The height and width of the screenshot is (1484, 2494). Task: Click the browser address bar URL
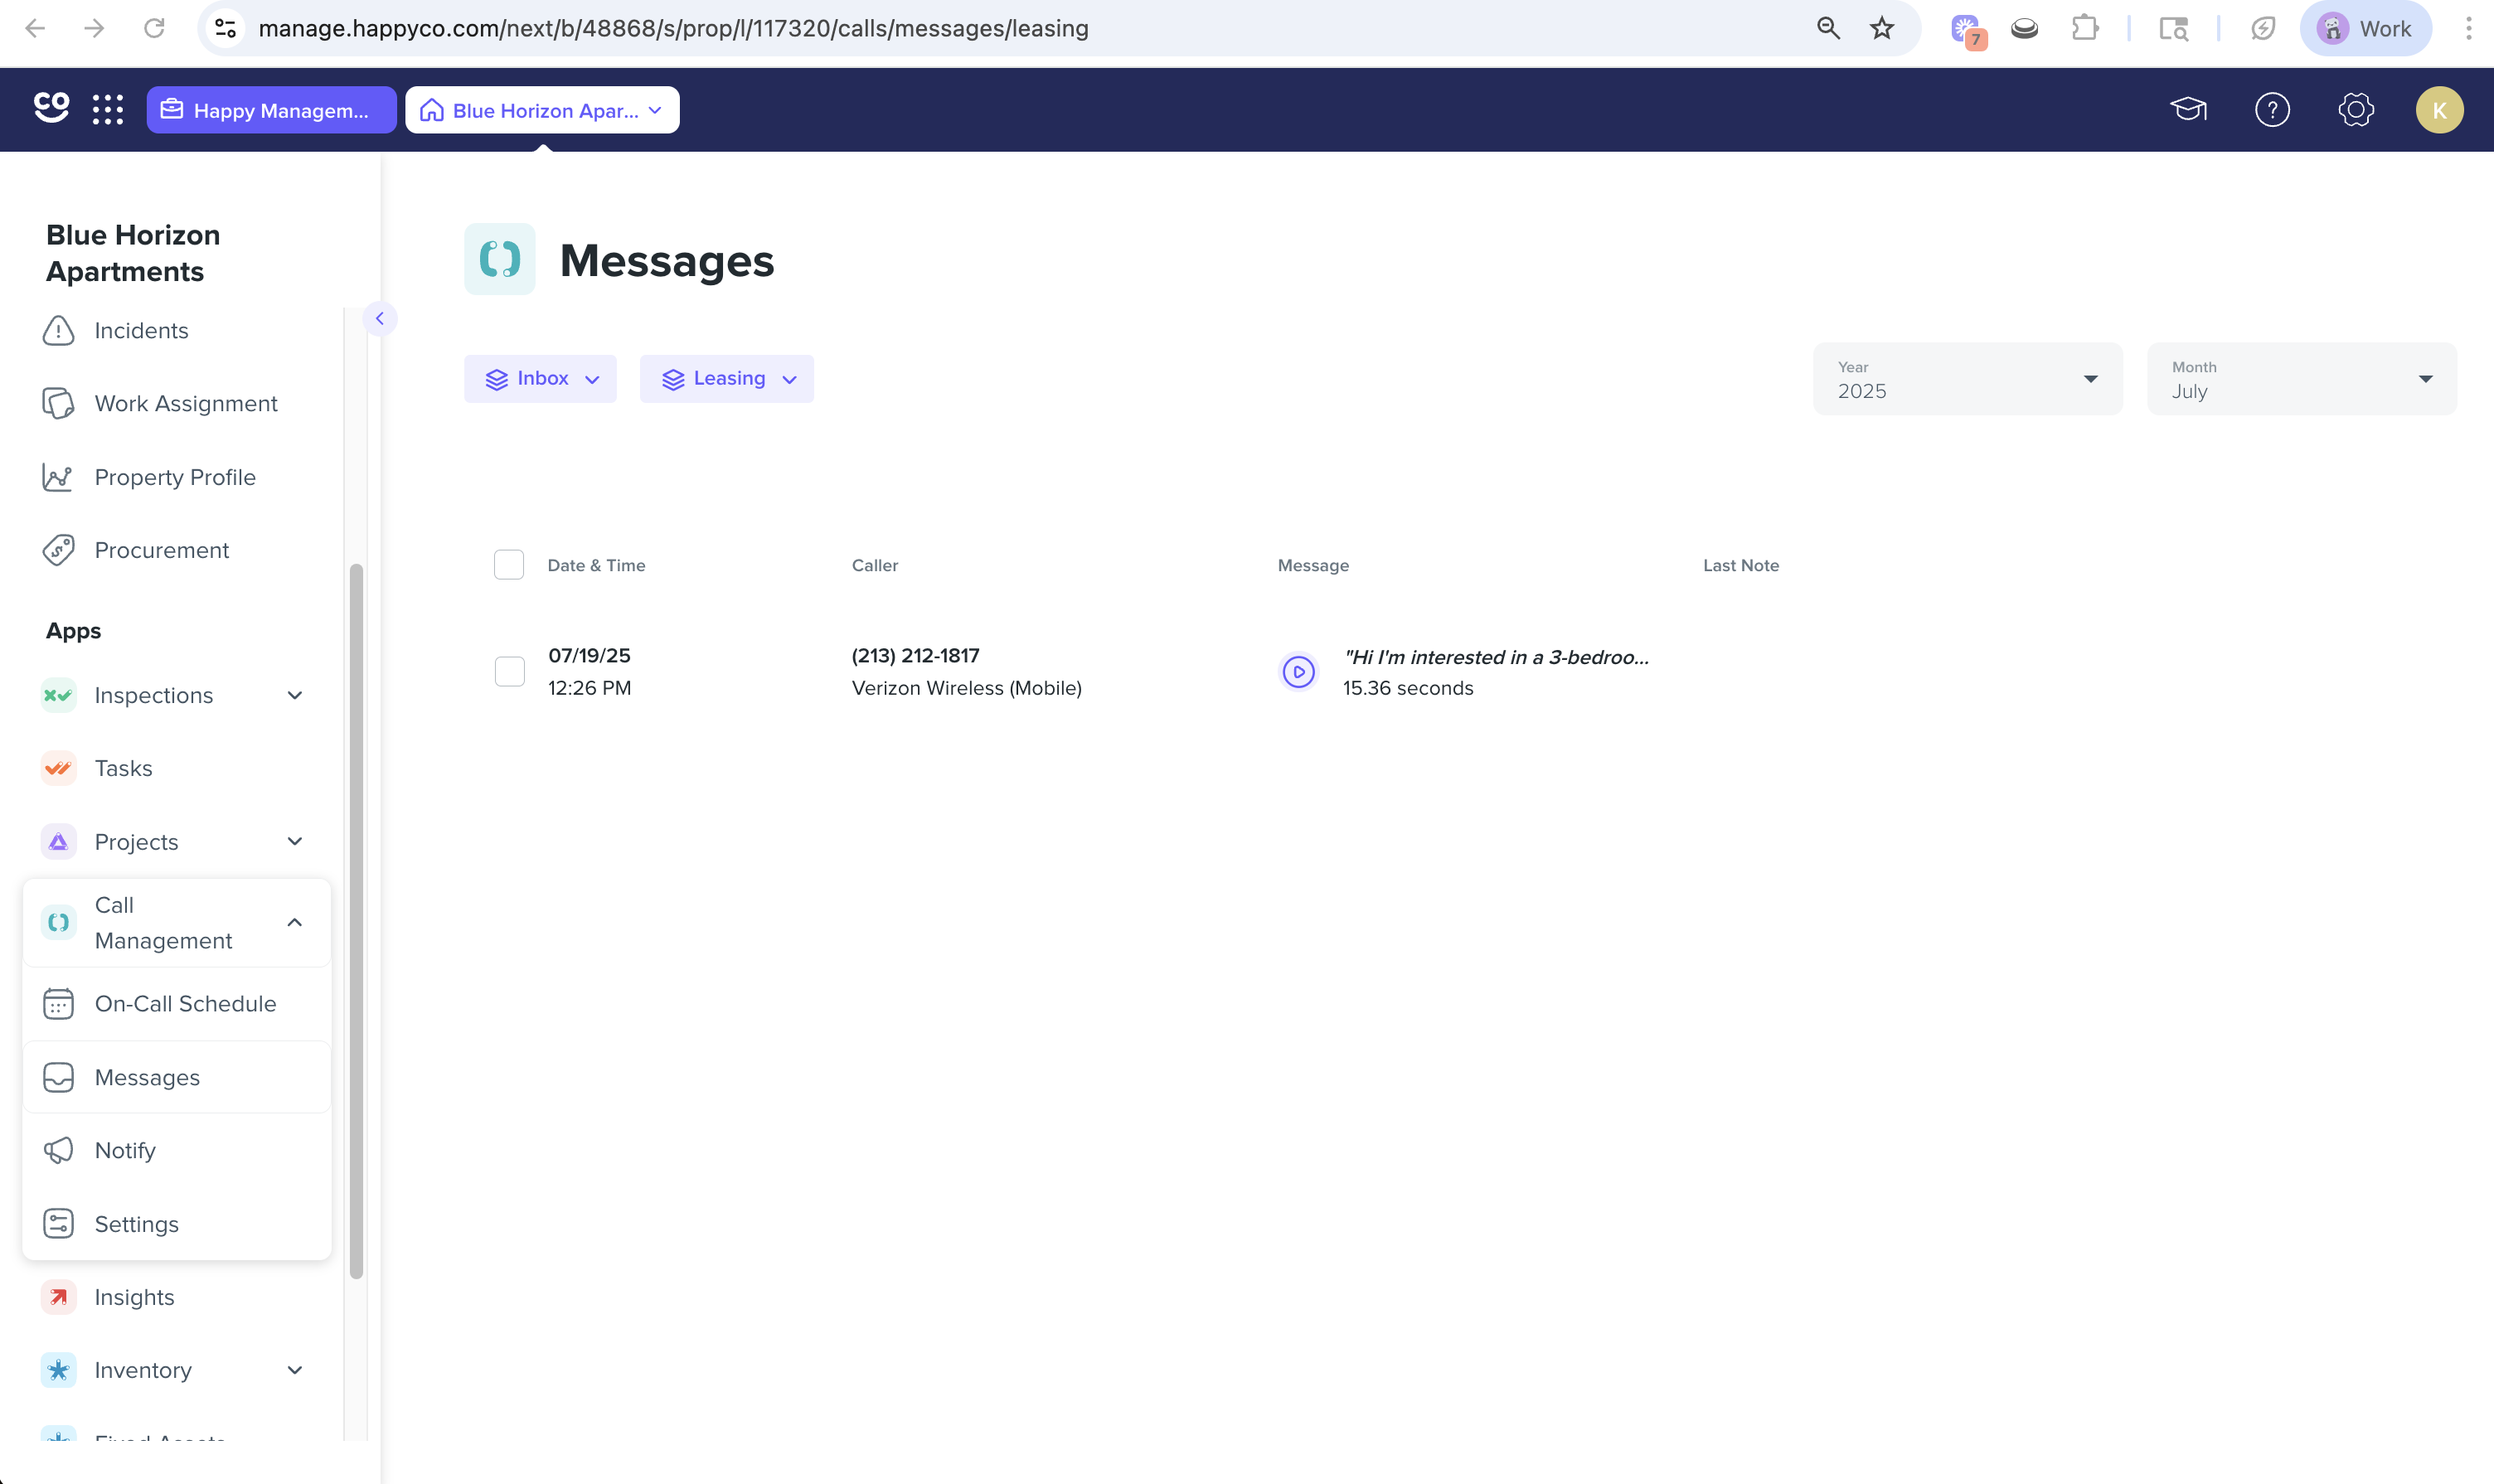[x=674, y=28]
